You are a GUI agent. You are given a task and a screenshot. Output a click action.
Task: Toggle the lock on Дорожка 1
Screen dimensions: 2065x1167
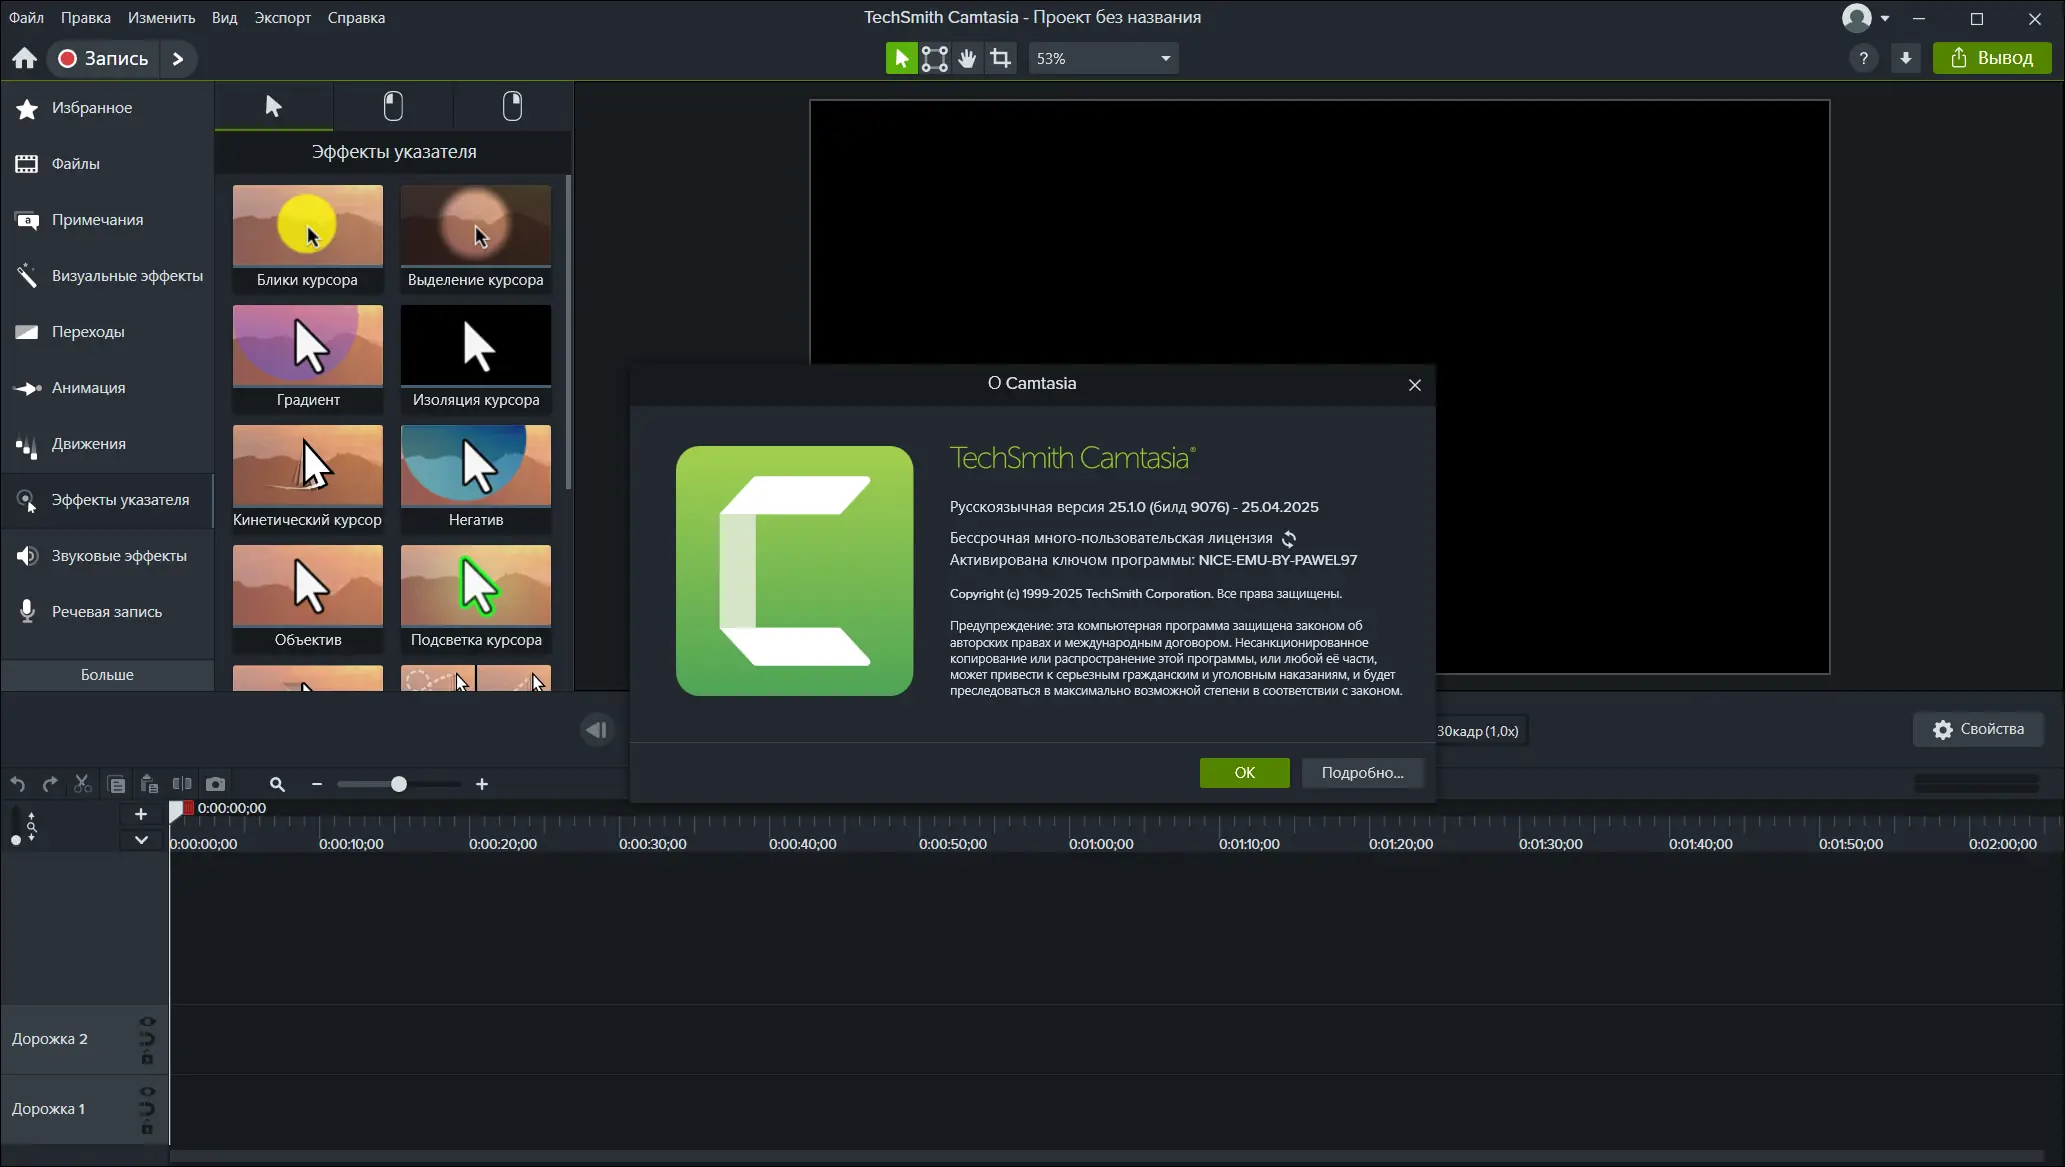pos(148,1126)
